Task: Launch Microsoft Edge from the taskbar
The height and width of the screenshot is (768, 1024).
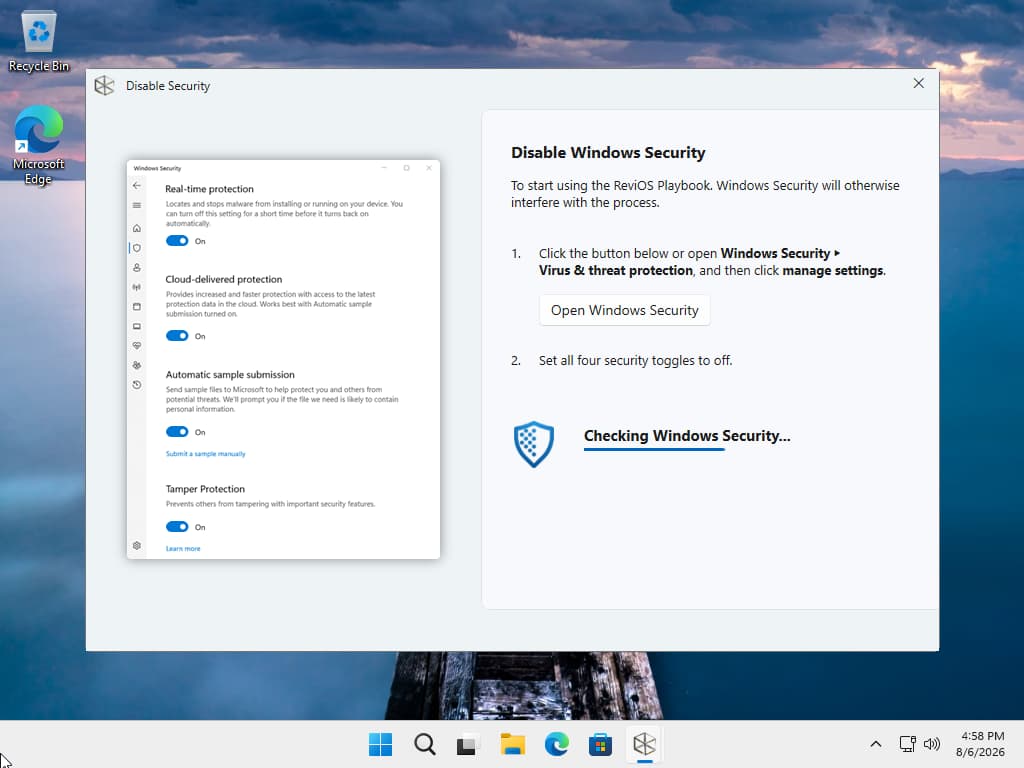Action: click(556, 744)
